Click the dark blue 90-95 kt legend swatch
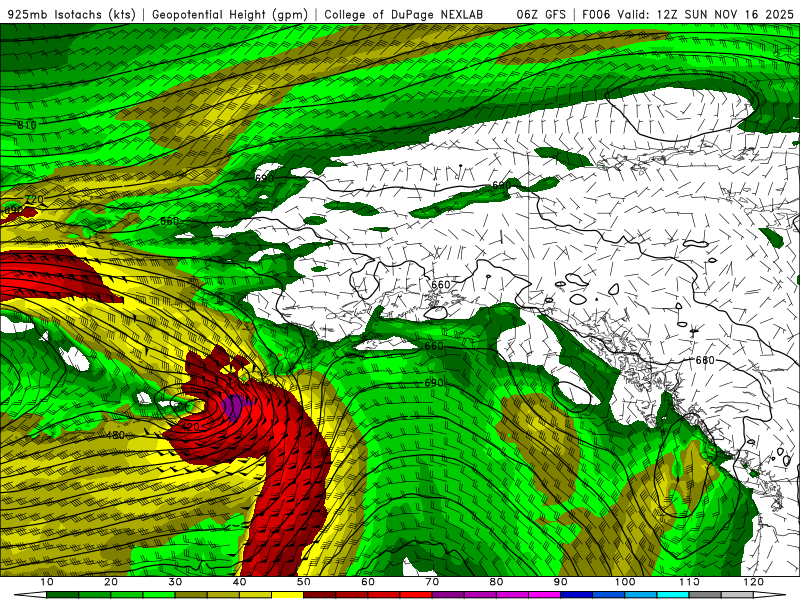 pyautogui.click(x=577, y=595)
